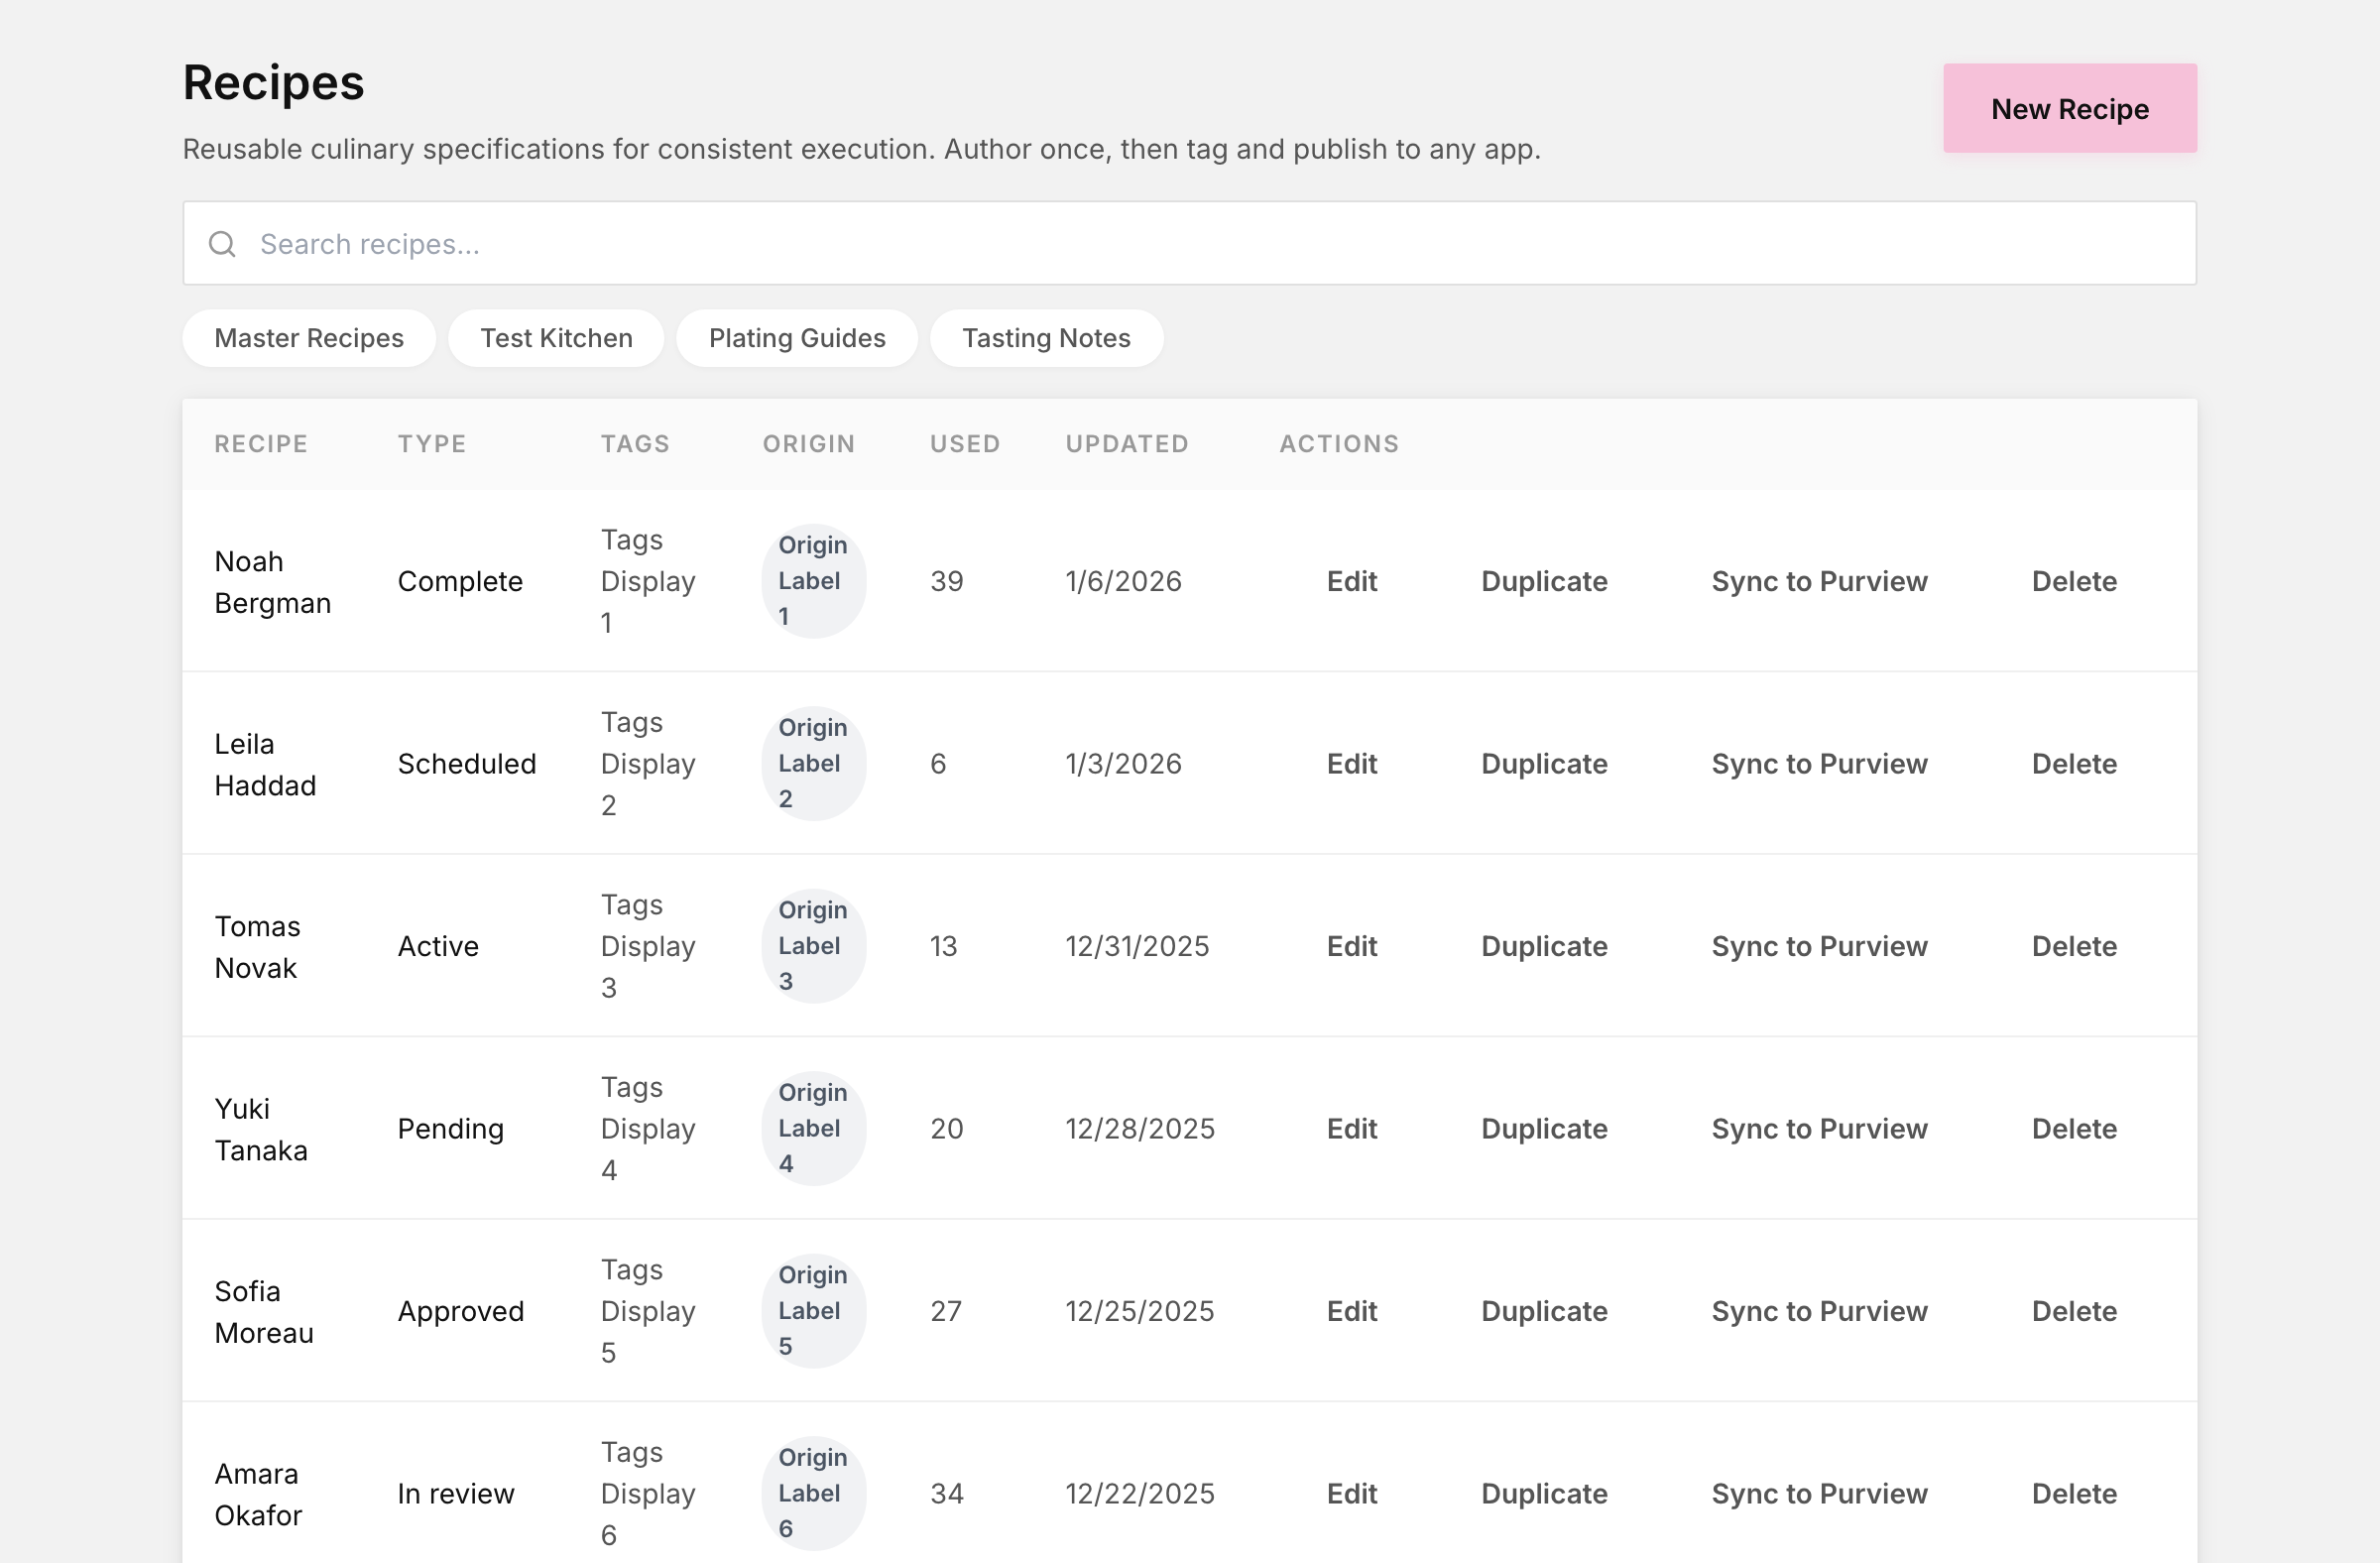Image resolution: width=2380 pixels, height=1563 pixels.
Task: Click the Origin Label 6 badge
Action: 813,1494
